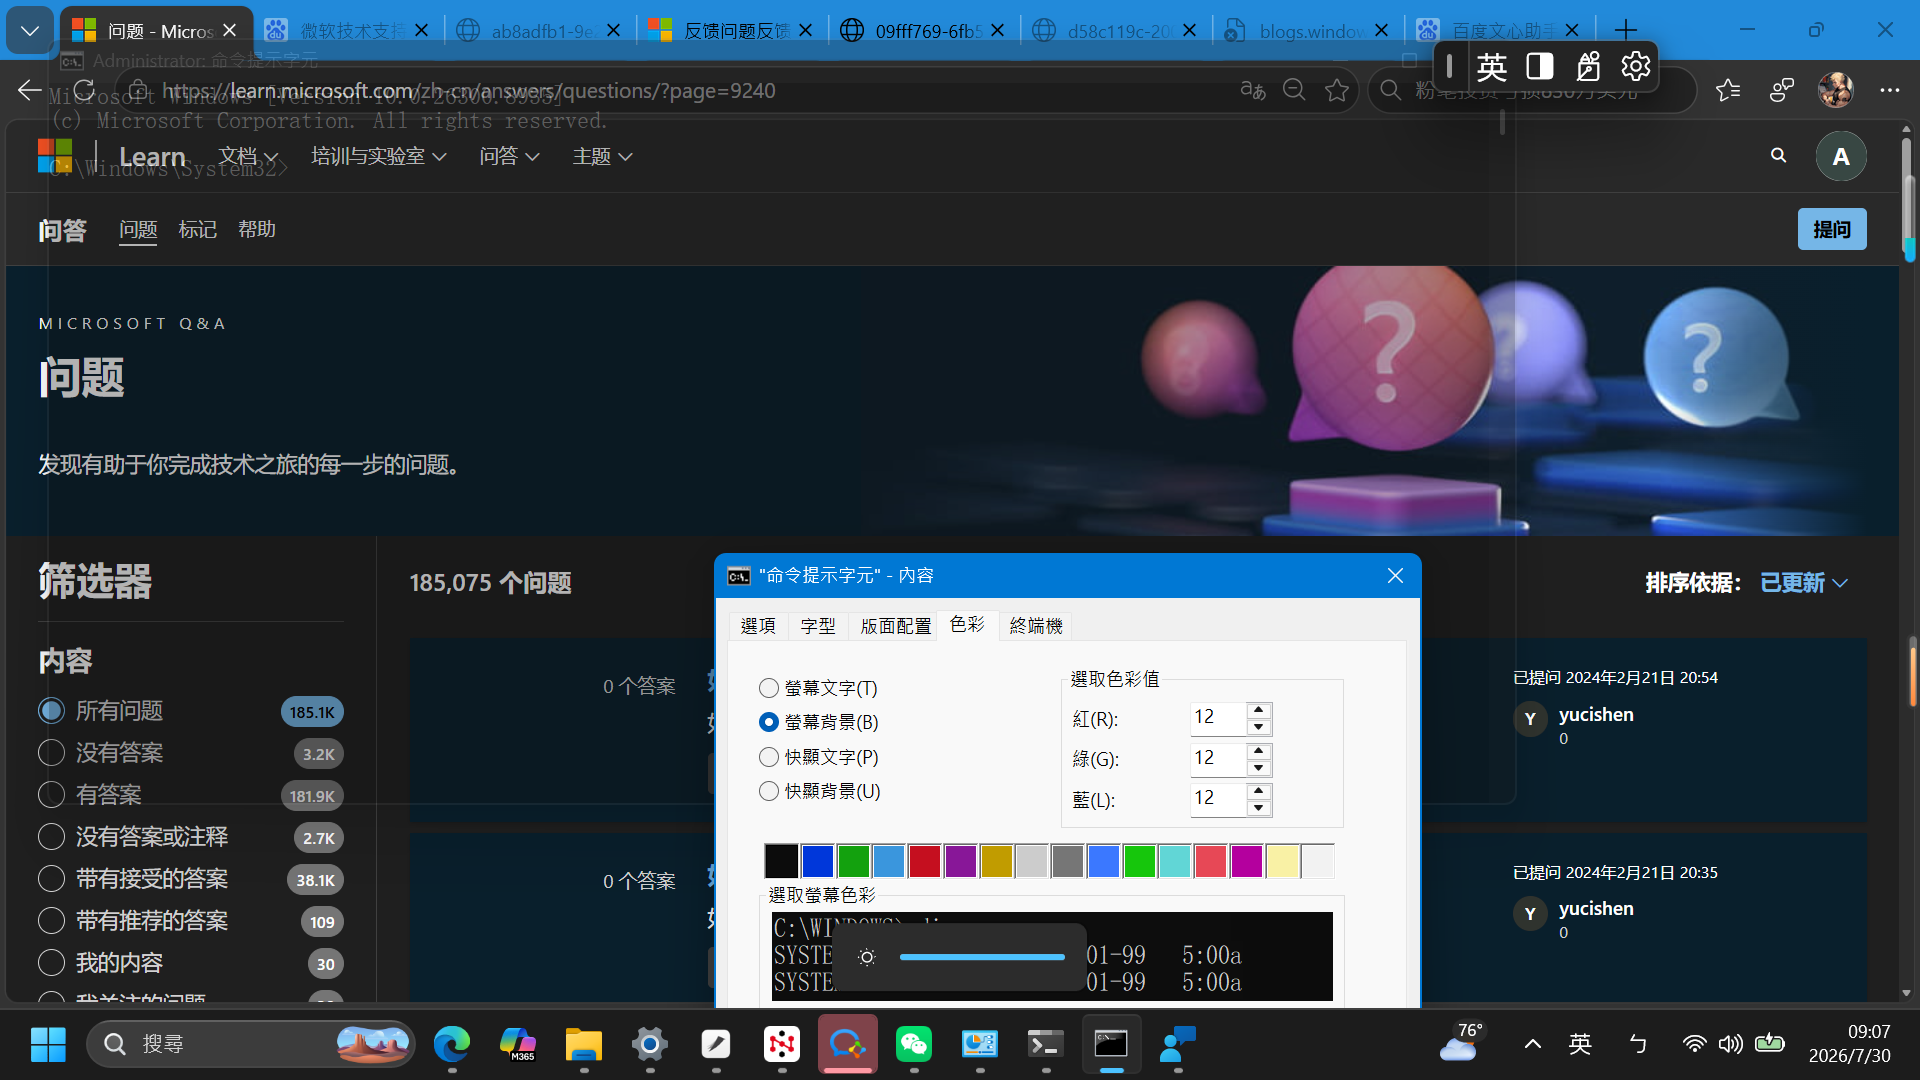
Task: Open the browser tab list chevron
Action: (30, 31)
